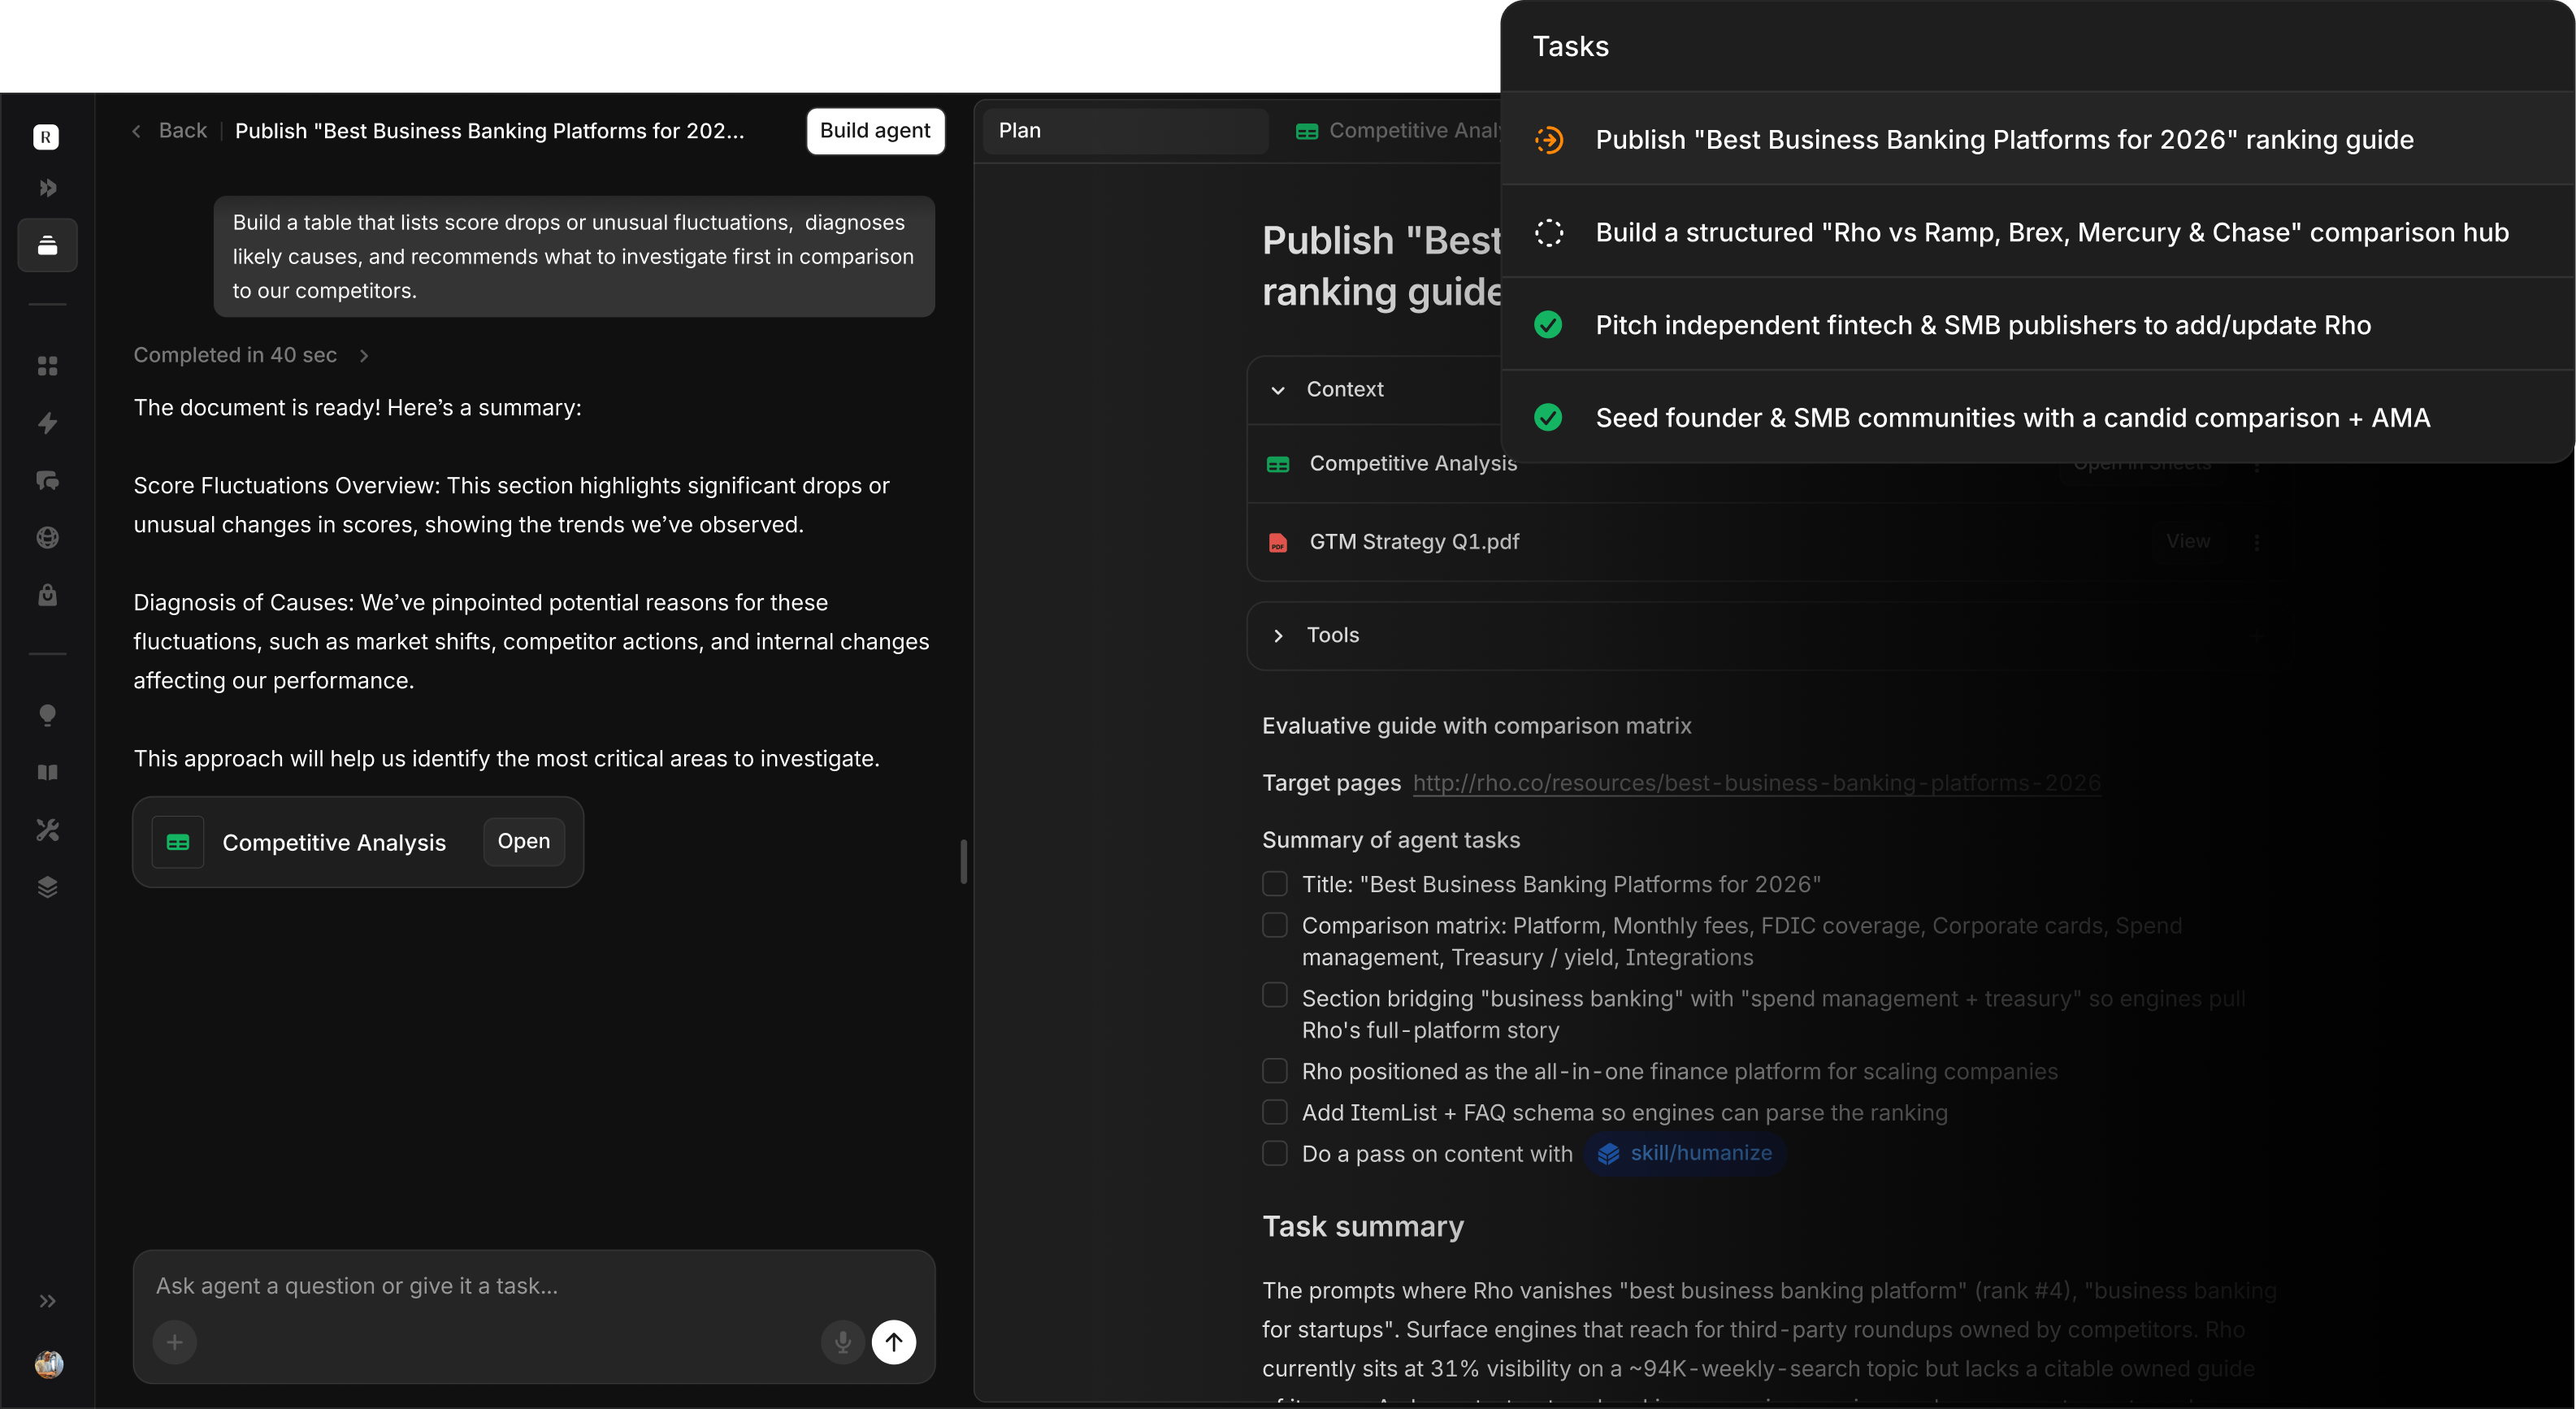This screenshot has height=1409, width=2576.
Task: Collapse the Context section chevron
Action: [x=1278, y=390]
